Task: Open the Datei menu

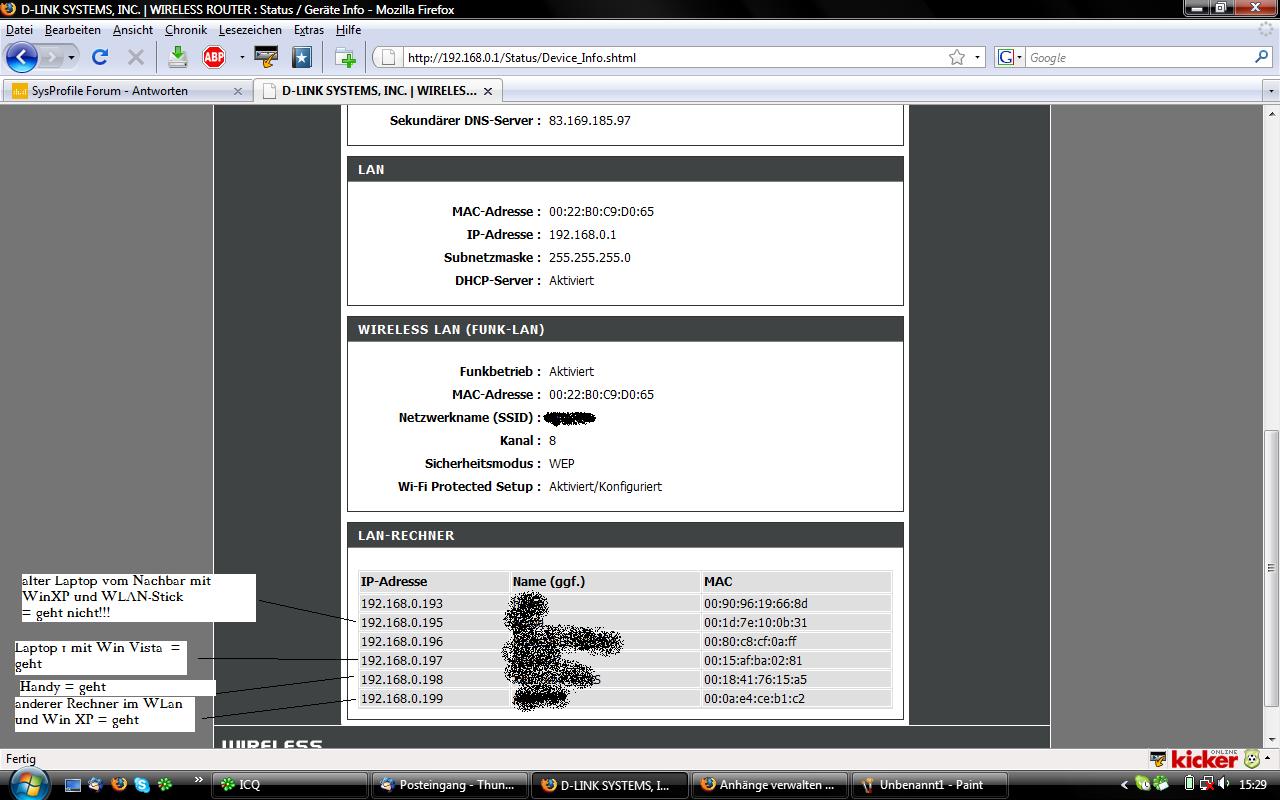Action: click(19, 30)
